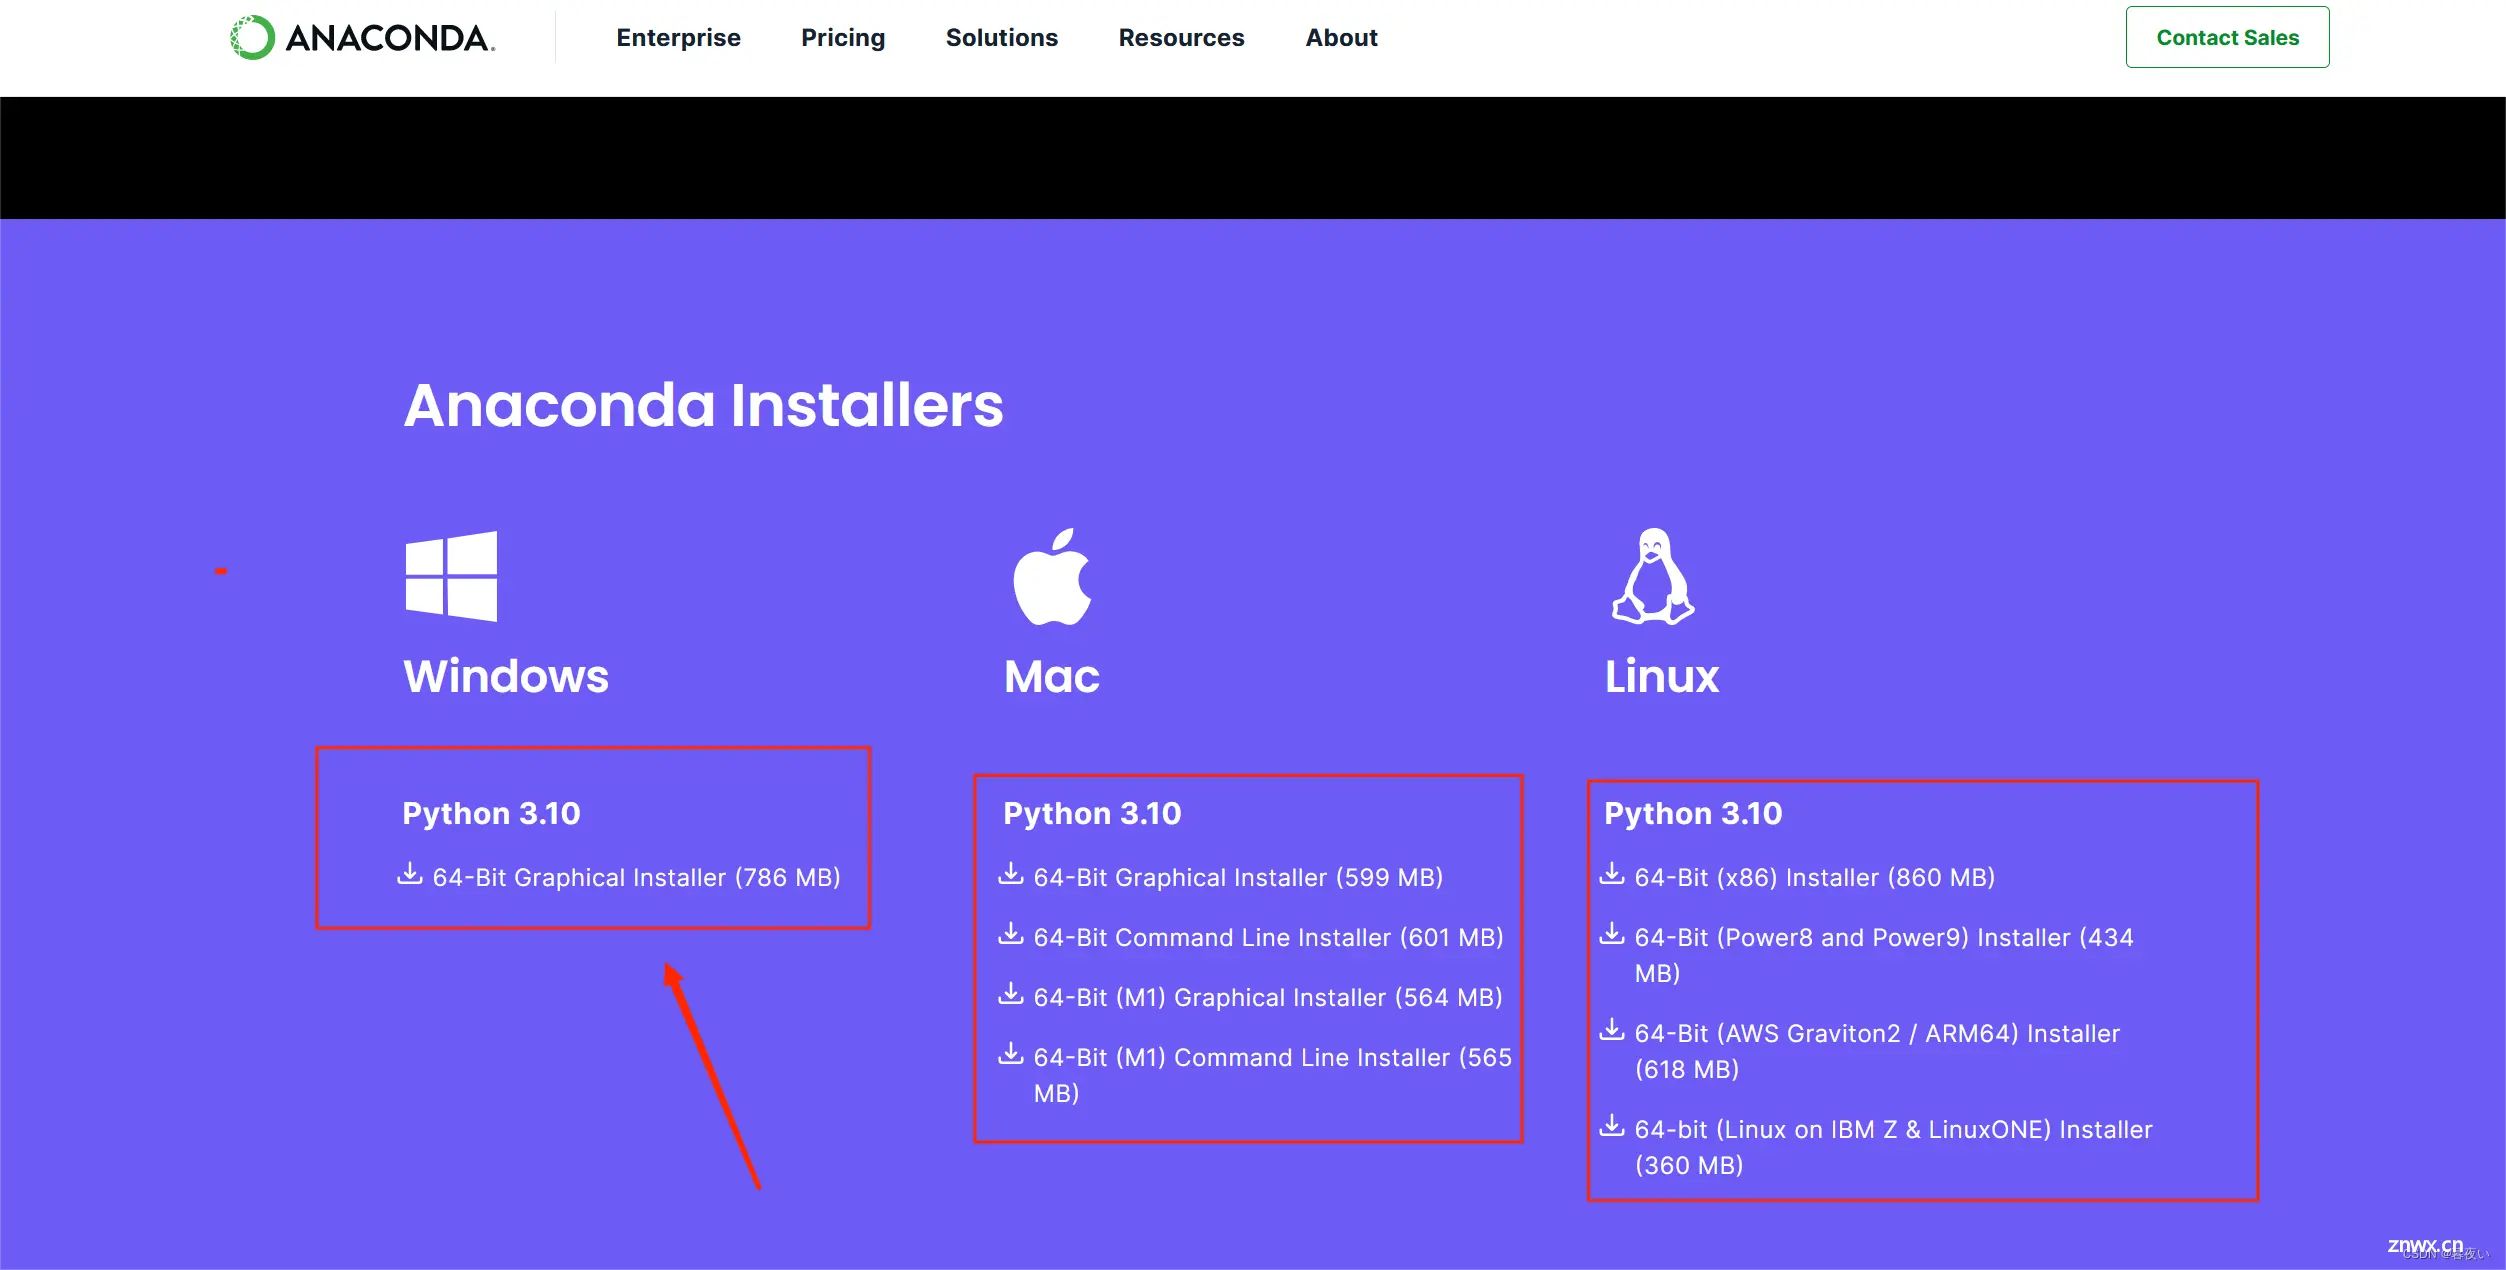Download Linux Power8 and Power9 Installer
The height and width of the screenshot is (1270, 2506).
1884,955
